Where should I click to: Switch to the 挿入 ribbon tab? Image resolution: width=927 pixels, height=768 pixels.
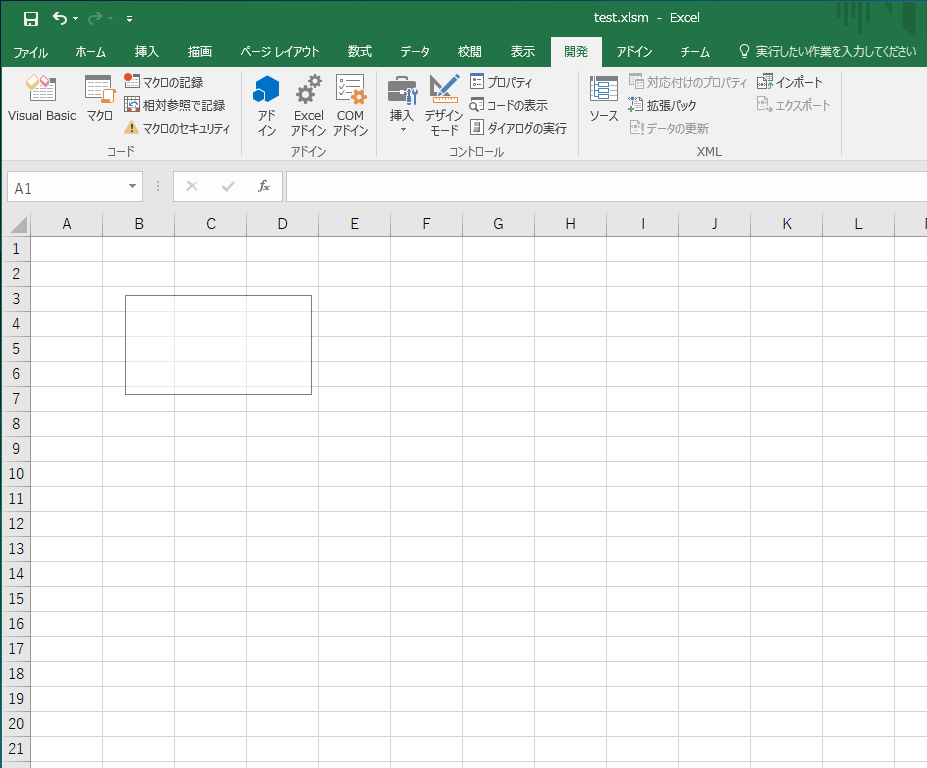coord(147,52)
